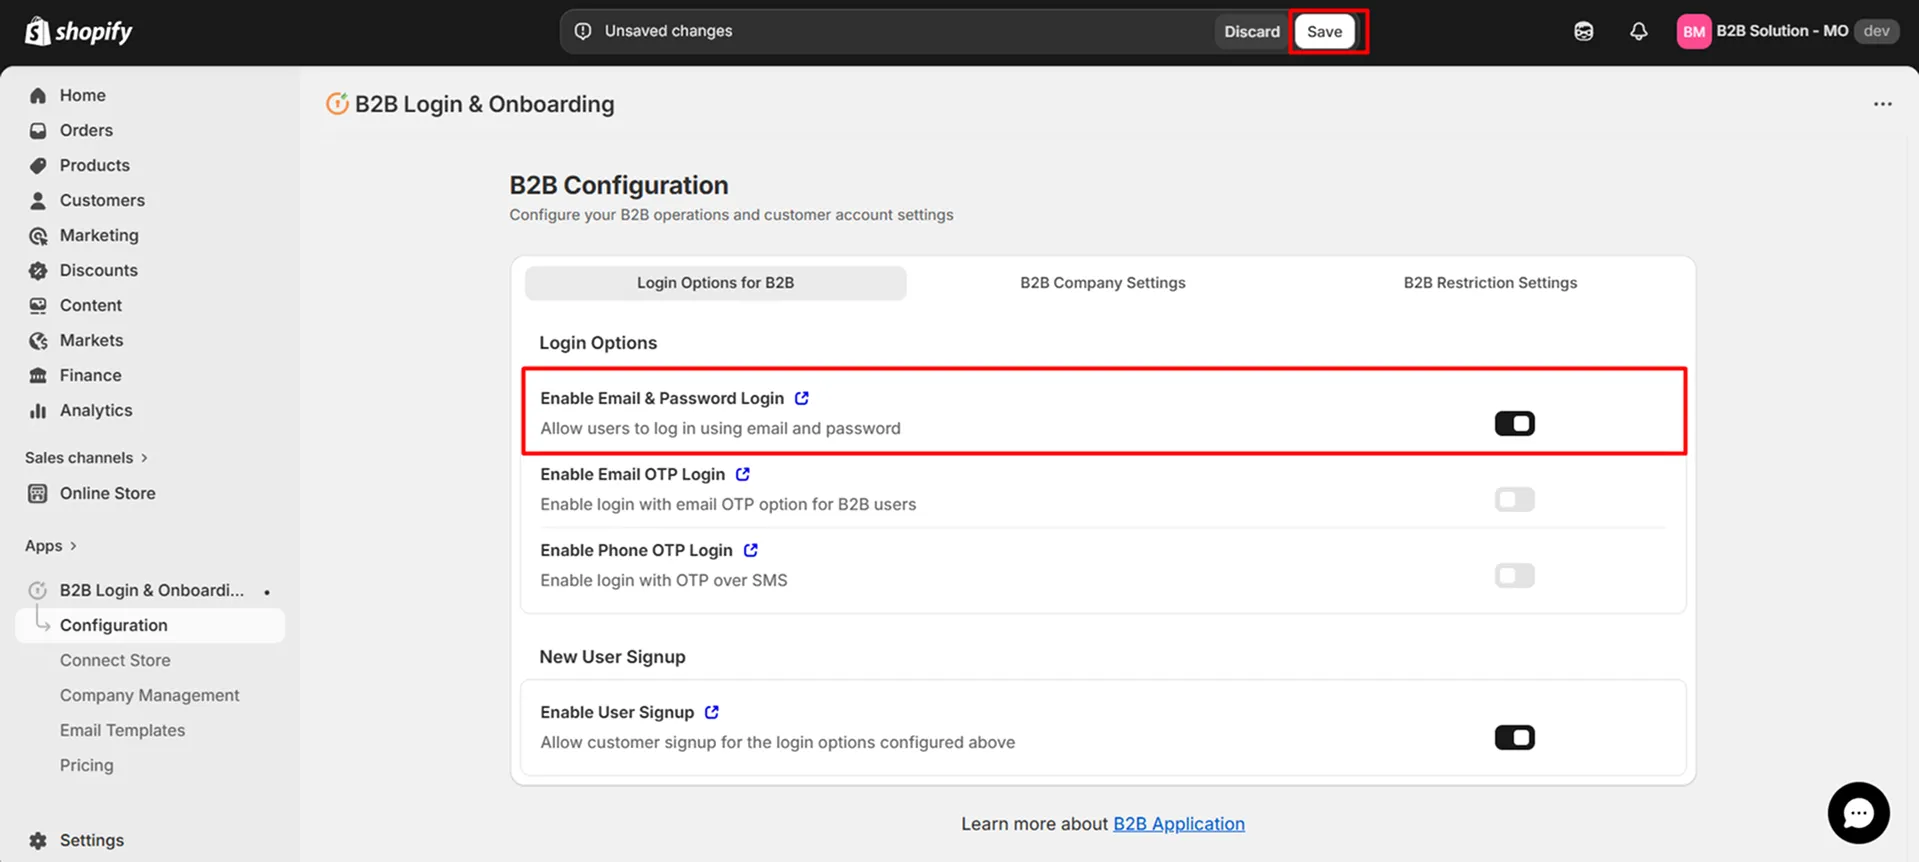Open Pricing page
Image resolution: width=1919 pixels, height=862 pixels.
coord(86,765)
